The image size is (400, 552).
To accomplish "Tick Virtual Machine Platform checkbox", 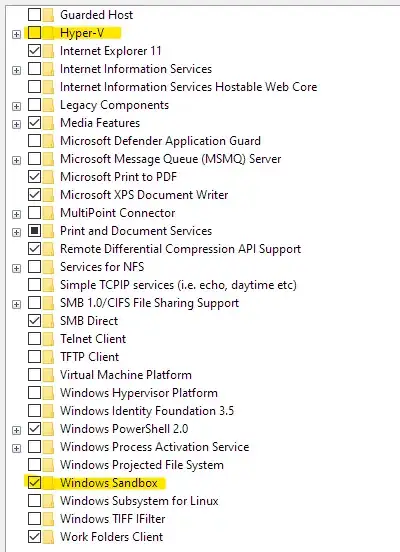I will [35, 375].
